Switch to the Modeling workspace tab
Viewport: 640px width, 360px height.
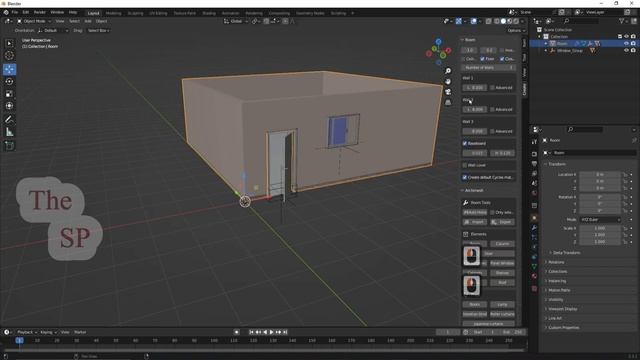(113, 13)
